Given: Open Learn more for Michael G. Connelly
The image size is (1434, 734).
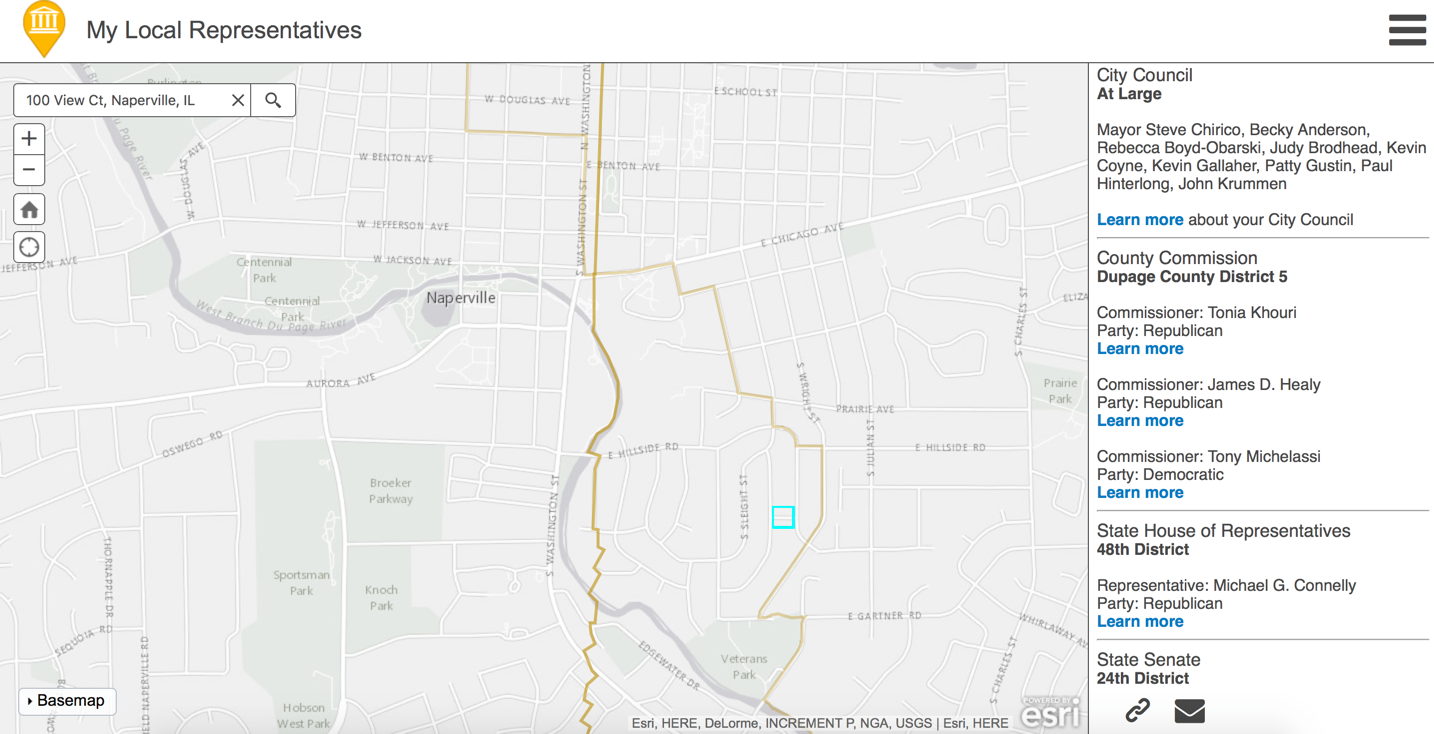Looking at the screenshot, I should tap(1140, 622).
